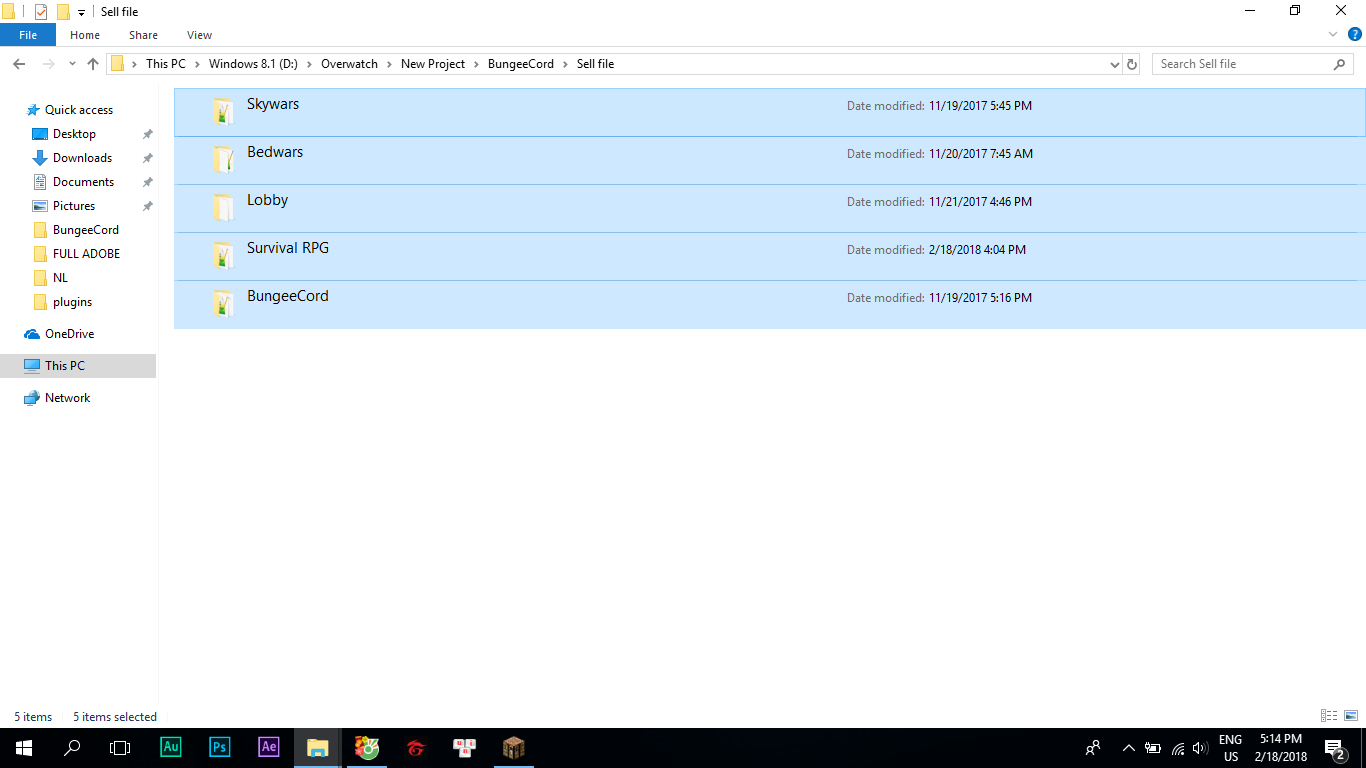Screen dimensions: 1366x768
Task: Refresh the Sell file folder view
Action: click(1132, 64)
